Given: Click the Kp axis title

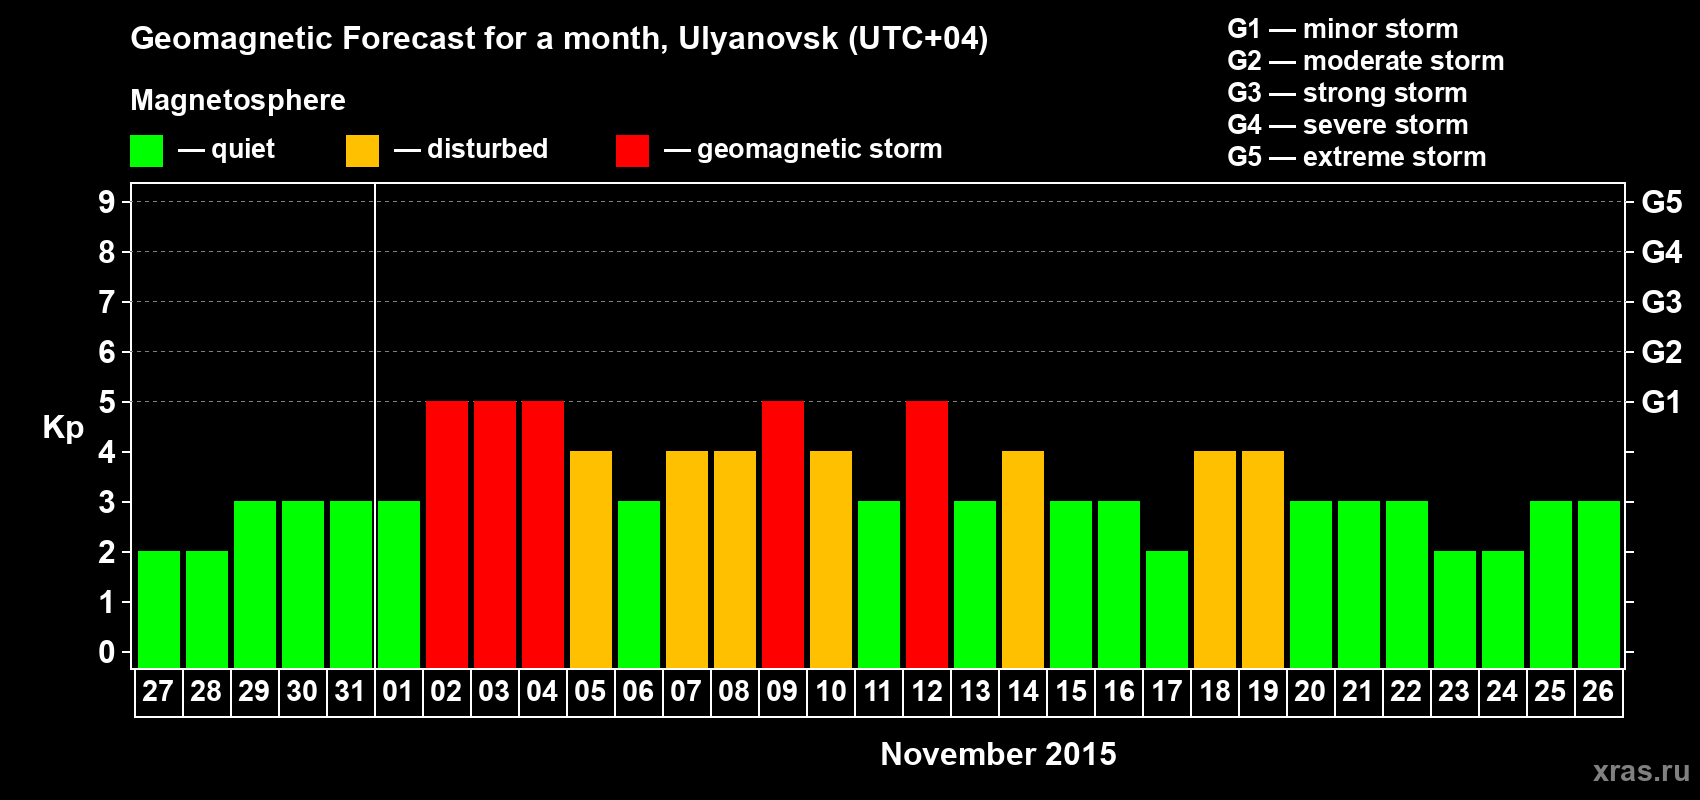Looking at the screenshot, I should (x=63, y=428).
